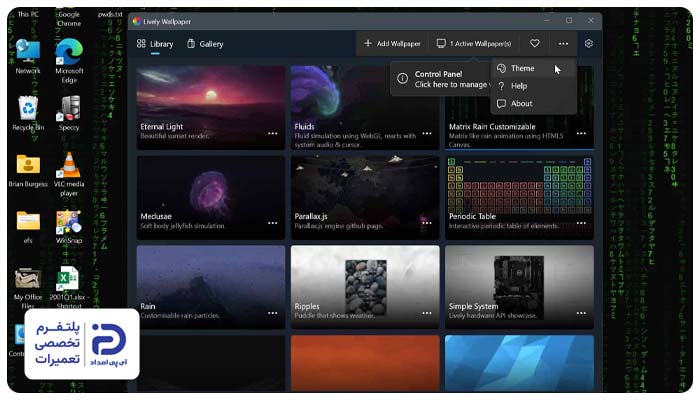Click the Network desktop icon
The image size is (700, 400).
(x=28, y=56)
